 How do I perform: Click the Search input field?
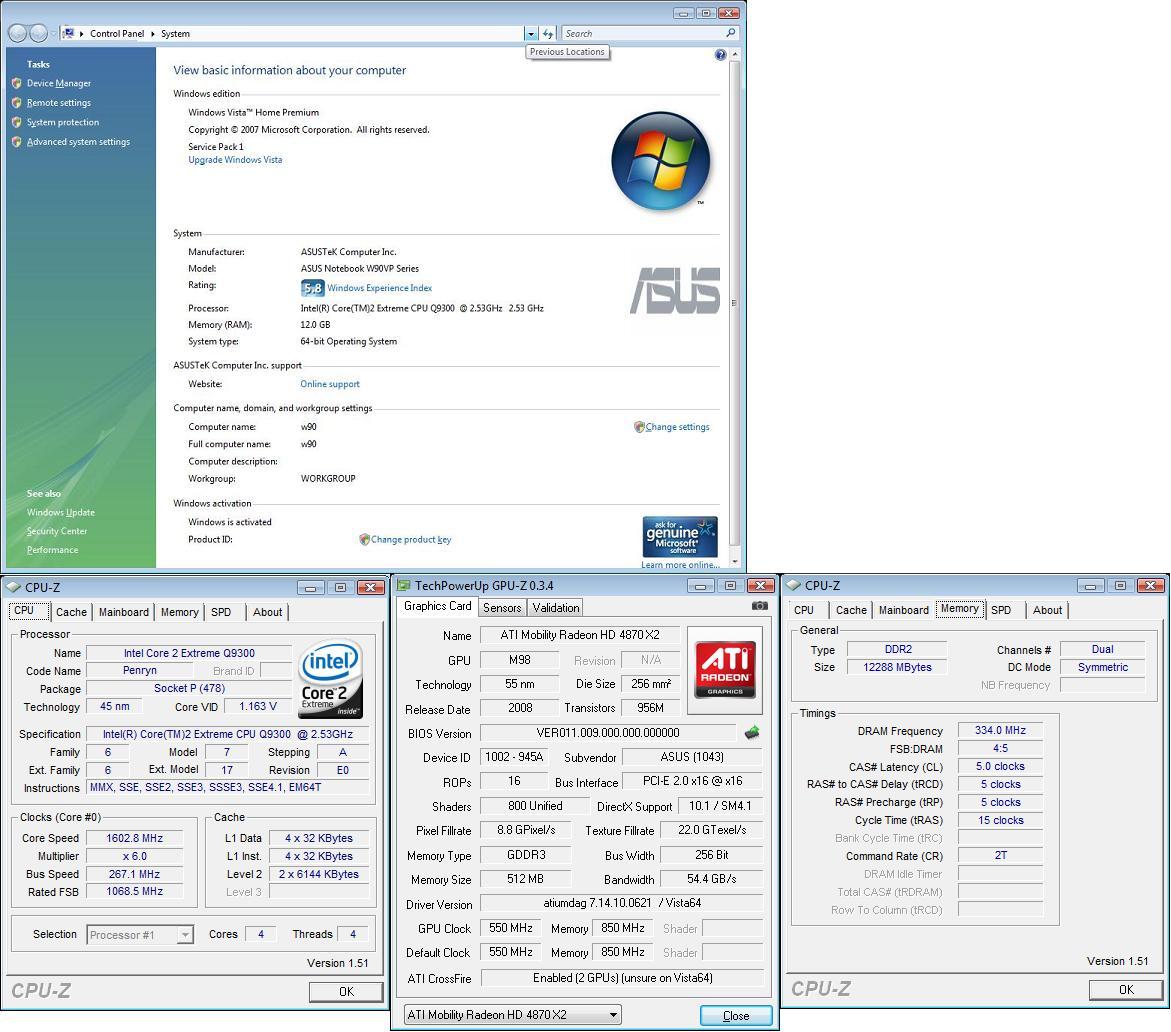coord(644,34)
